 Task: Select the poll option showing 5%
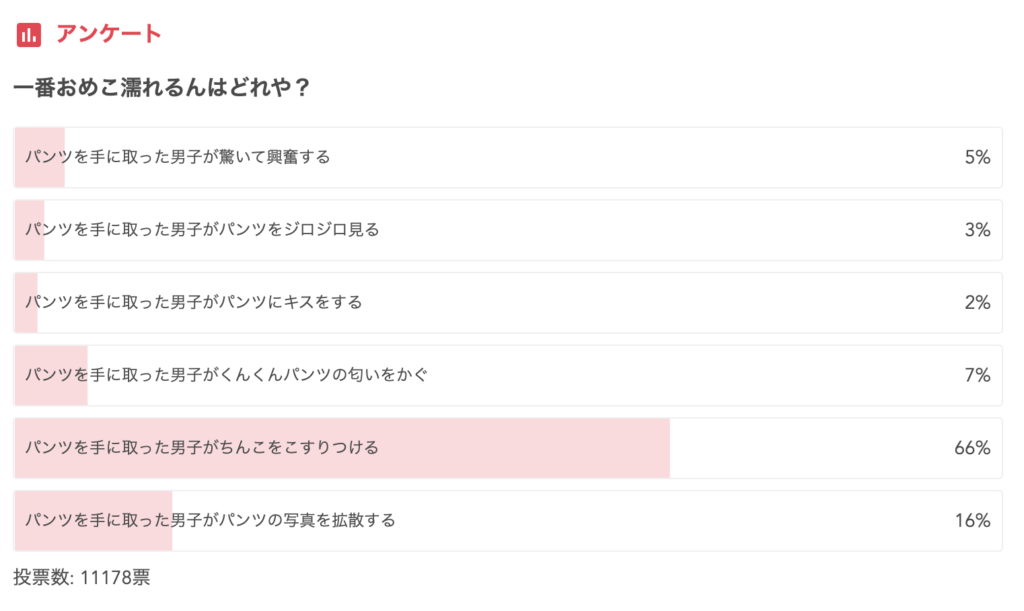pyautogui.click(x=507, y=157)
